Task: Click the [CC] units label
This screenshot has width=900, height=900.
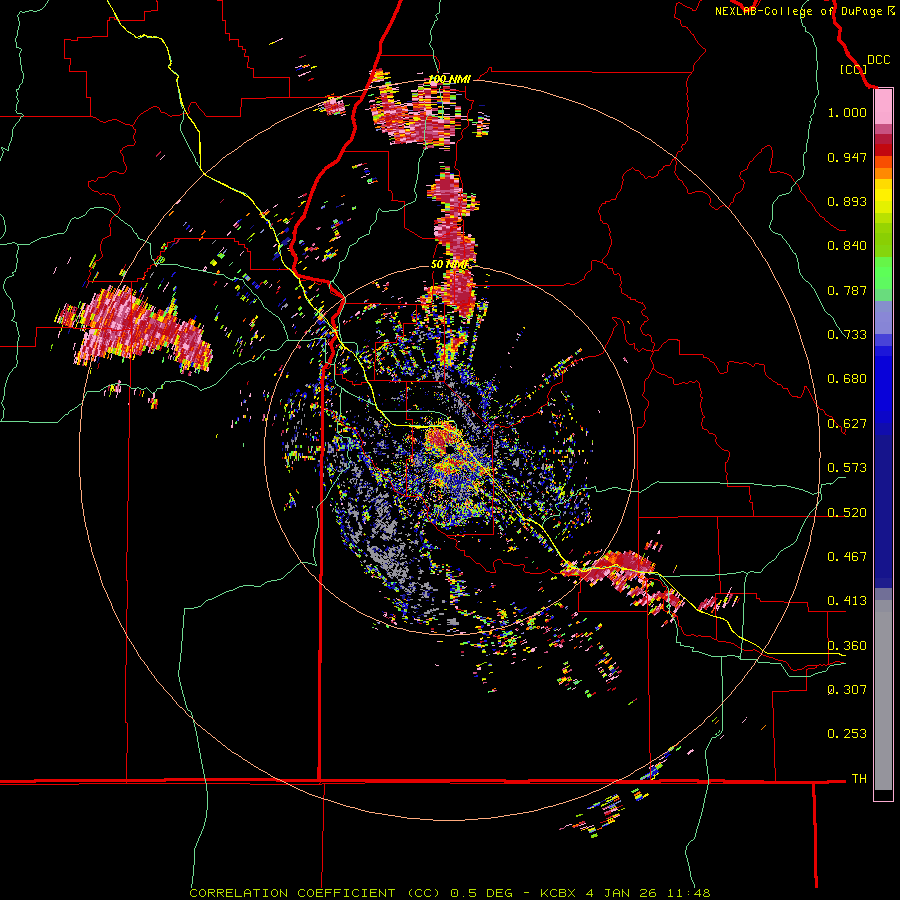Action: point(853,69)
